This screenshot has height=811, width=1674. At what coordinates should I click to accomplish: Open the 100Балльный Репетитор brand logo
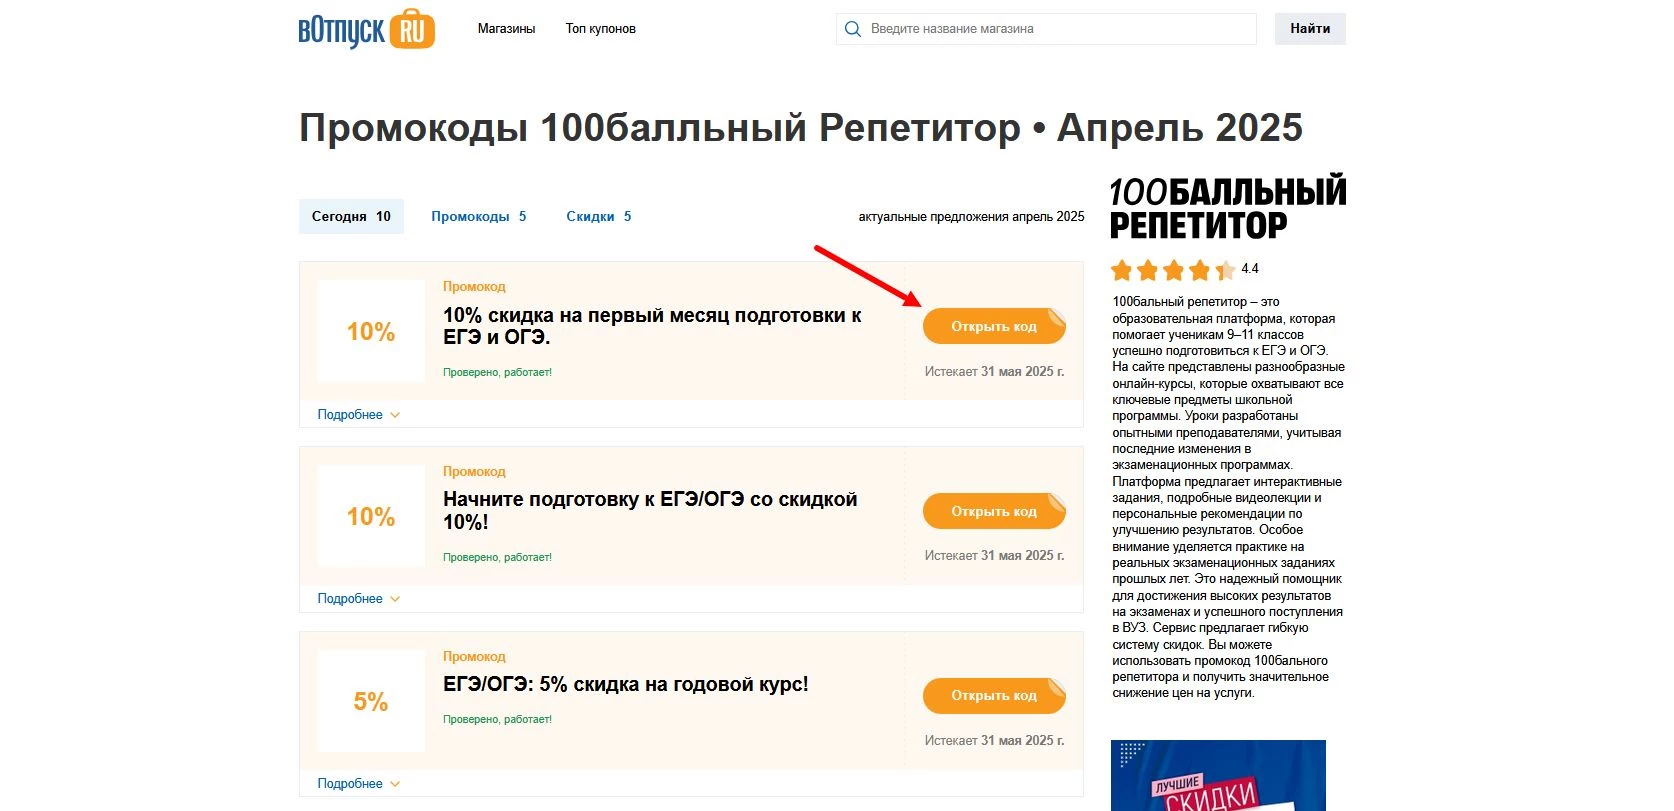[1225, 205]
